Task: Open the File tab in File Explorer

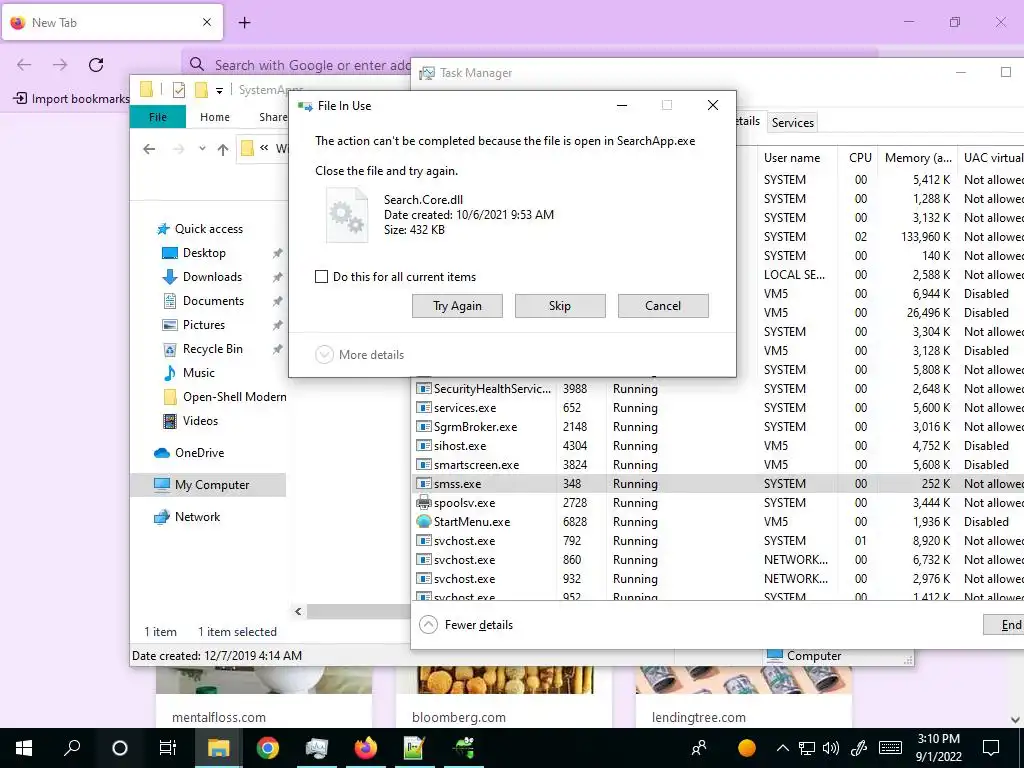Action: coord(158,117)
